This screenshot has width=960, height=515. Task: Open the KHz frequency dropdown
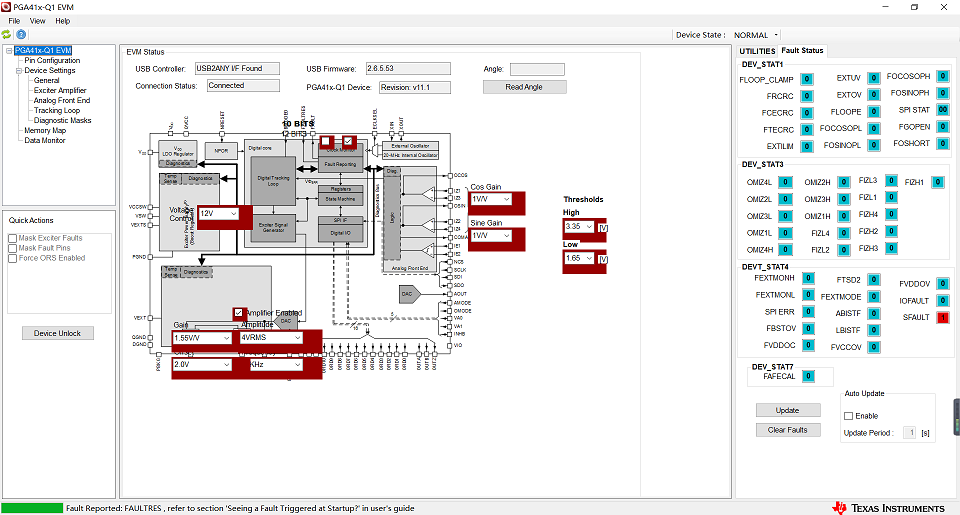tap(276, 364)
